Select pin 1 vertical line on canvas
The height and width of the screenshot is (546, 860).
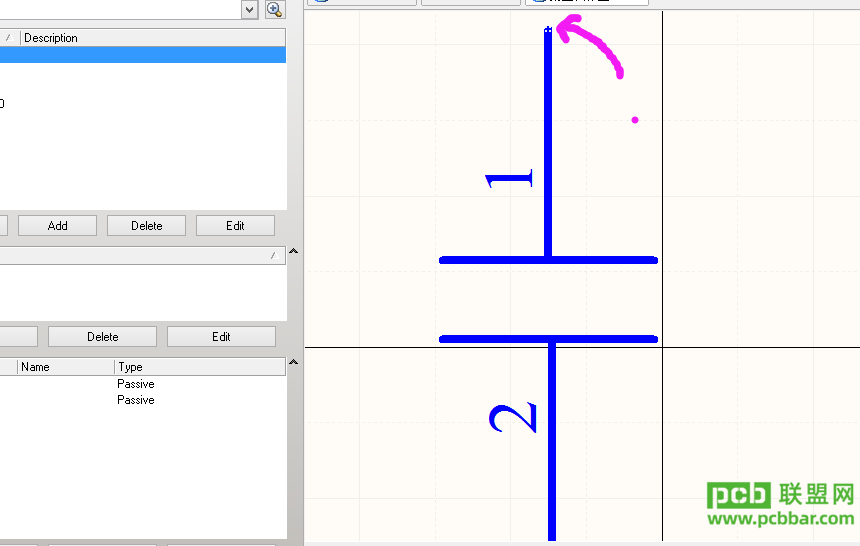click(548, 143)
